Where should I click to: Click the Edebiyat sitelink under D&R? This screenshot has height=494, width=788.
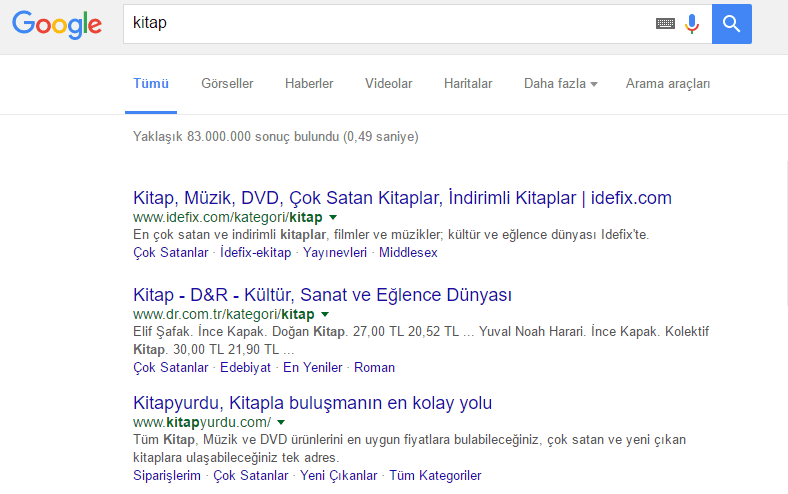click(x=246, y=367)
